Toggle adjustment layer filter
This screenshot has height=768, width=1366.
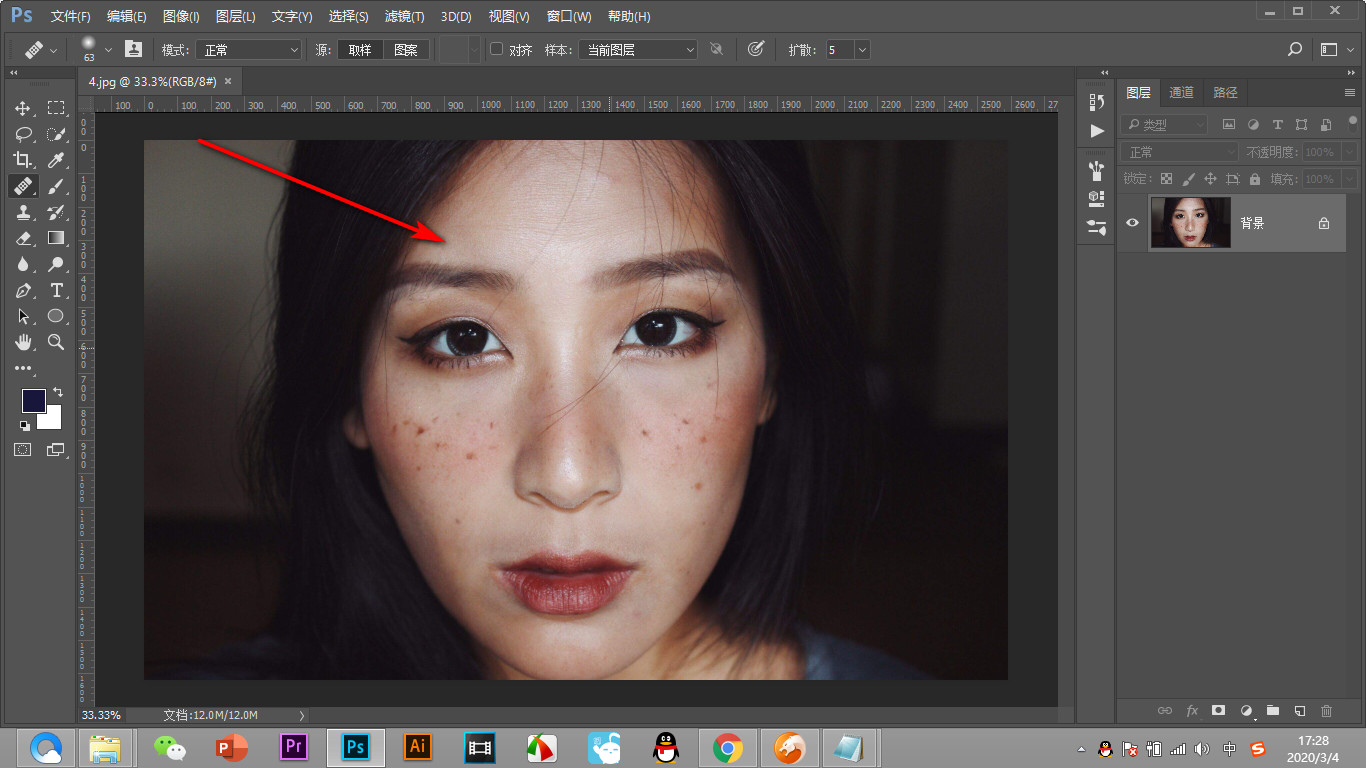tap(1253, 125)
